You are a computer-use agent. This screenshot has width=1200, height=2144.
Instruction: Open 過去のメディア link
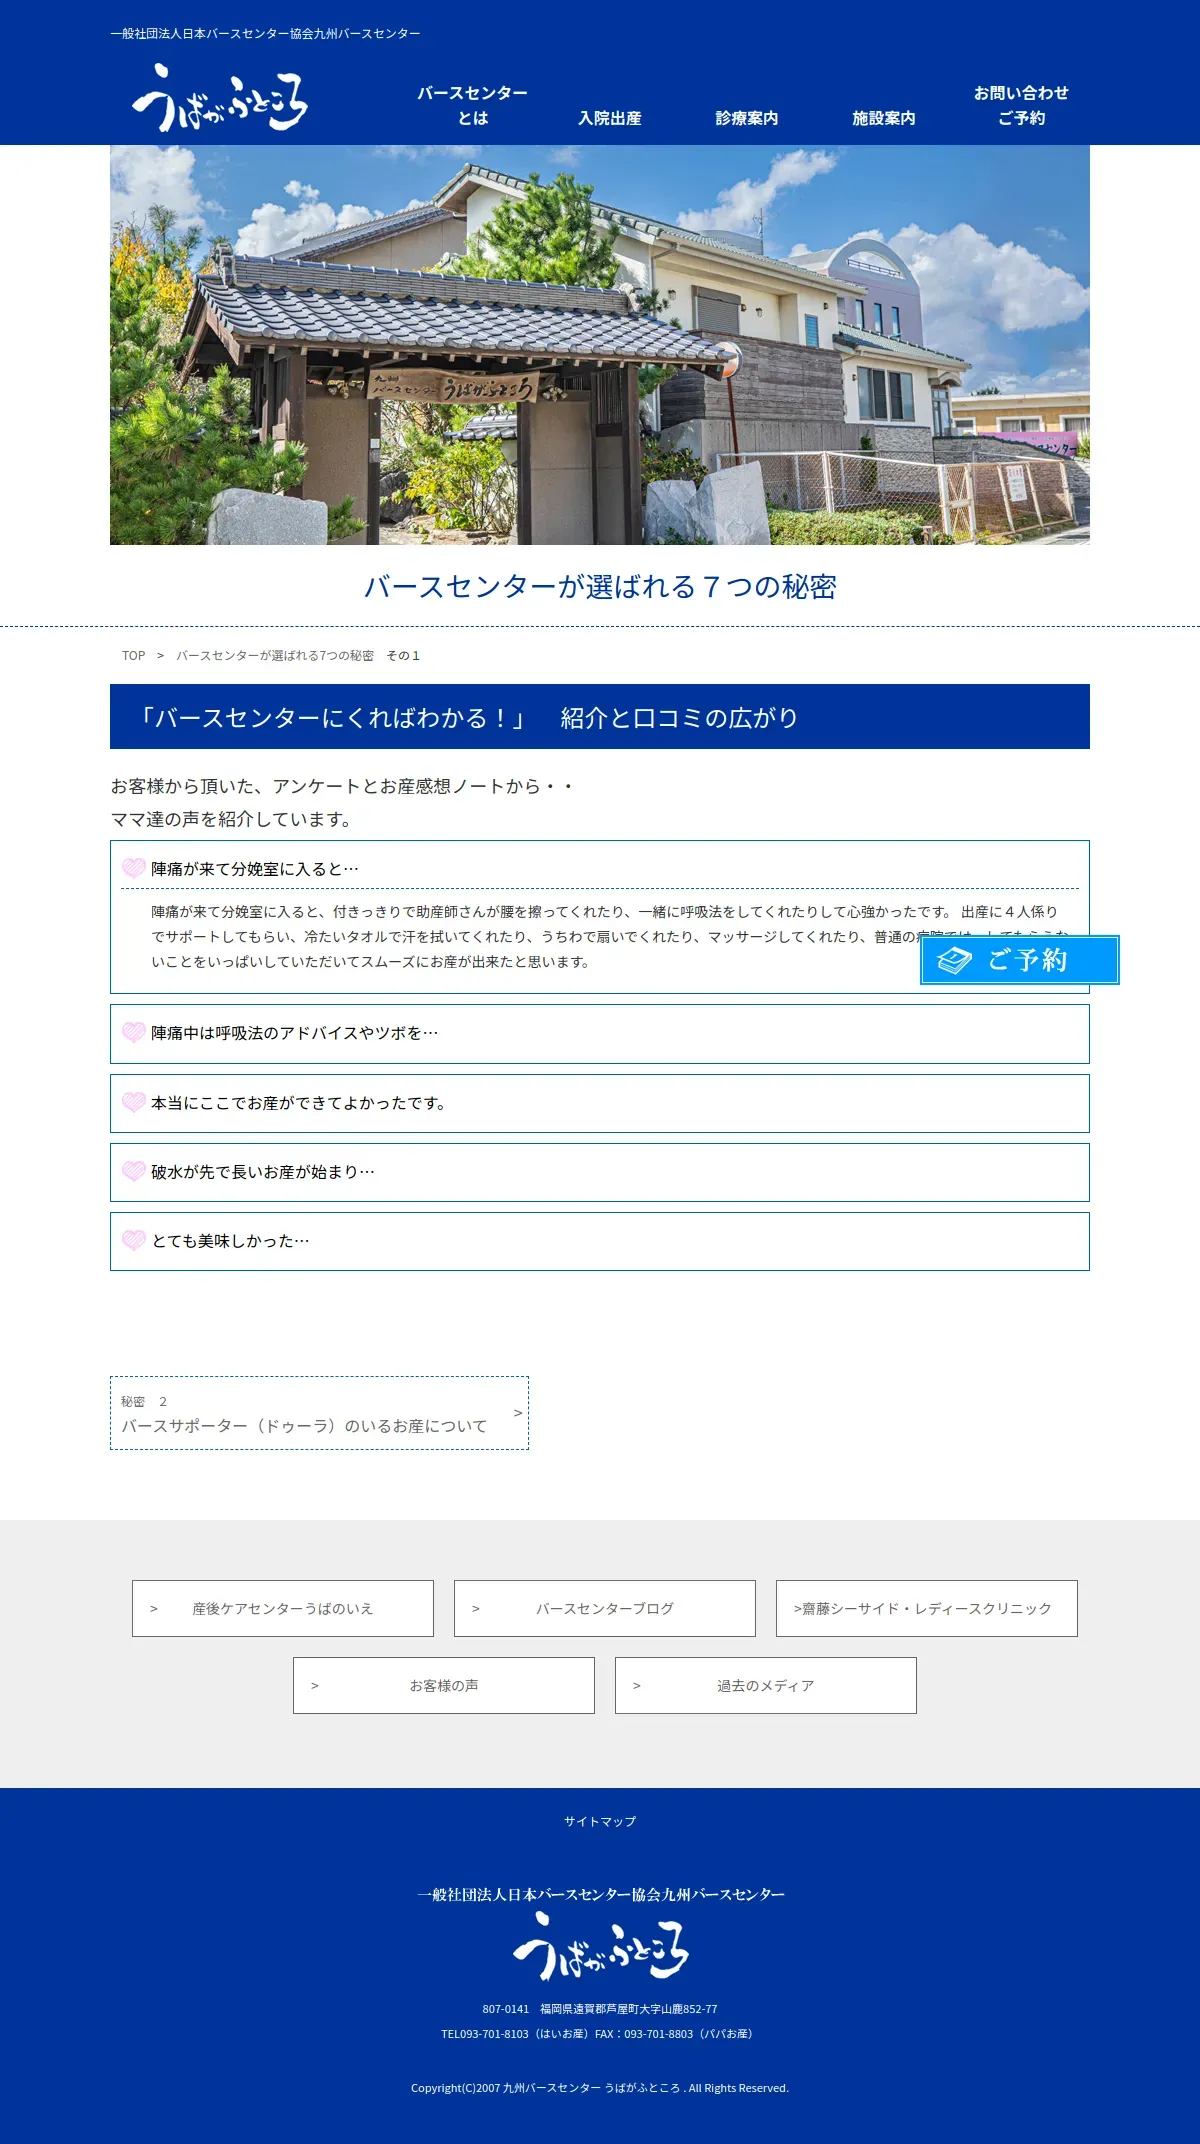coord(766,1685)
